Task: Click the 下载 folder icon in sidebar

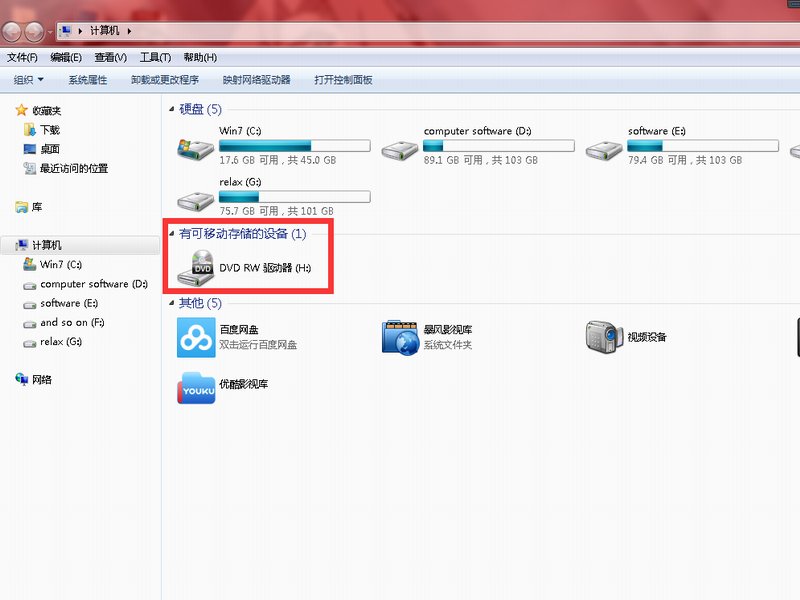Action: pyautogui.click(x=30, y=130)
